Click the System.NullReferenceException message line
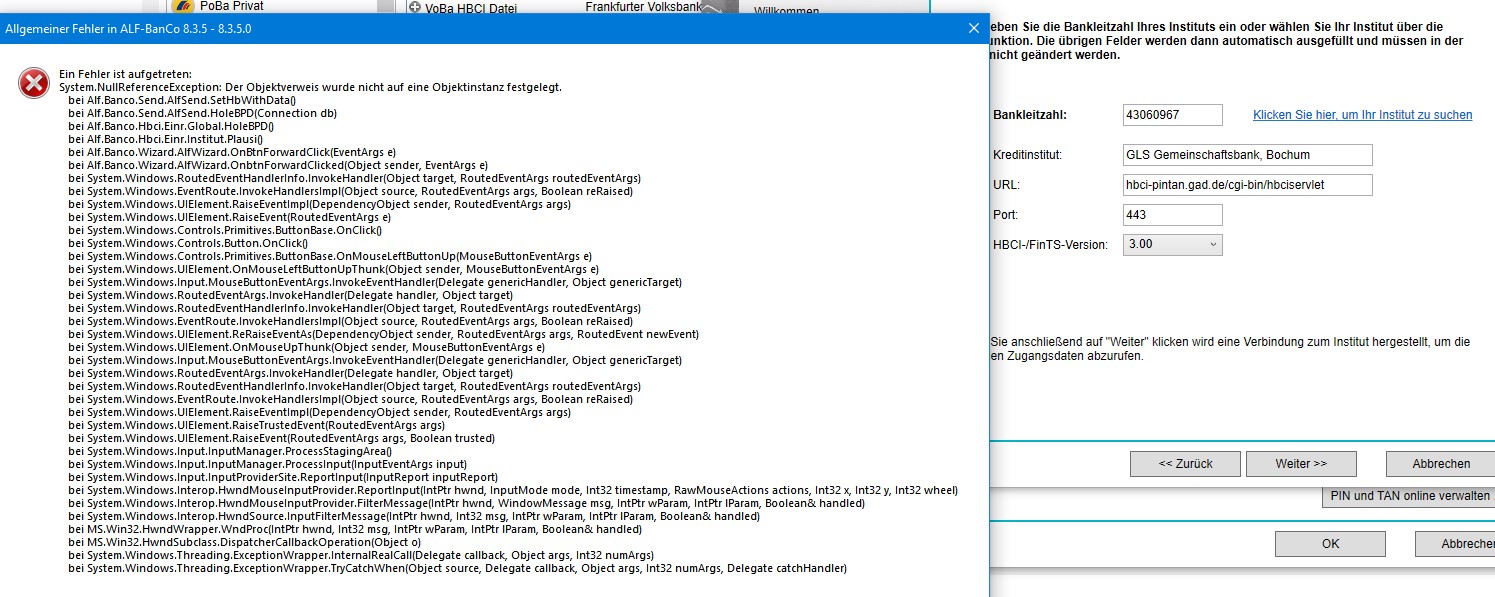This screenshot has width=1495, height=597. click(310, 88)
